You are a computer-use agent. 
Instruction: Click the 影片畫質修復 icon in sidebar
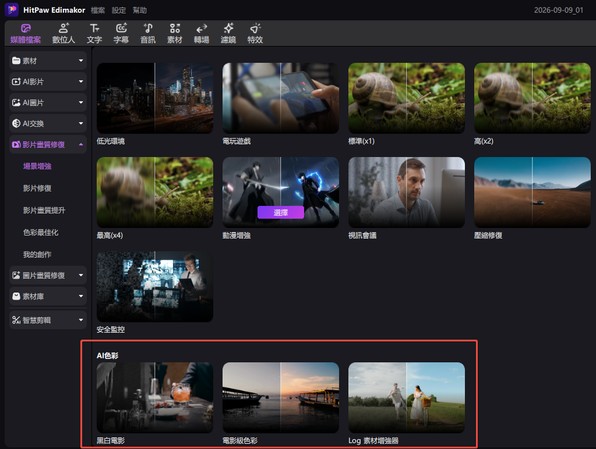click(16, 144)
